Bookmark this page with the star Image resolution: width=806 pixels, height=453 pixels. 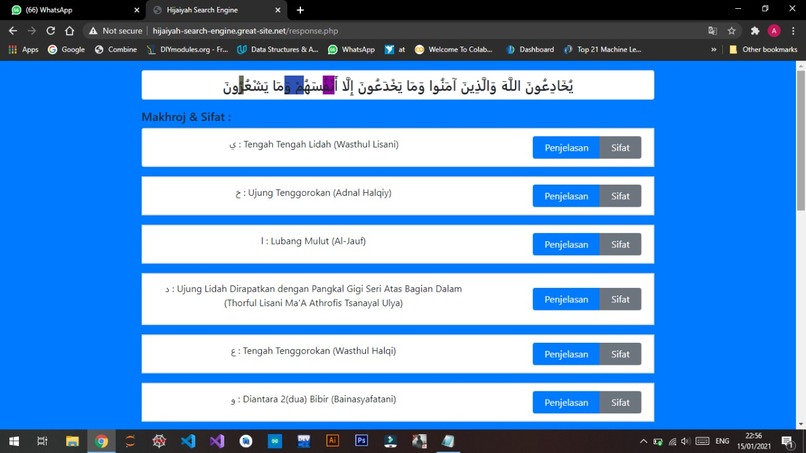(x=731, y=31)
